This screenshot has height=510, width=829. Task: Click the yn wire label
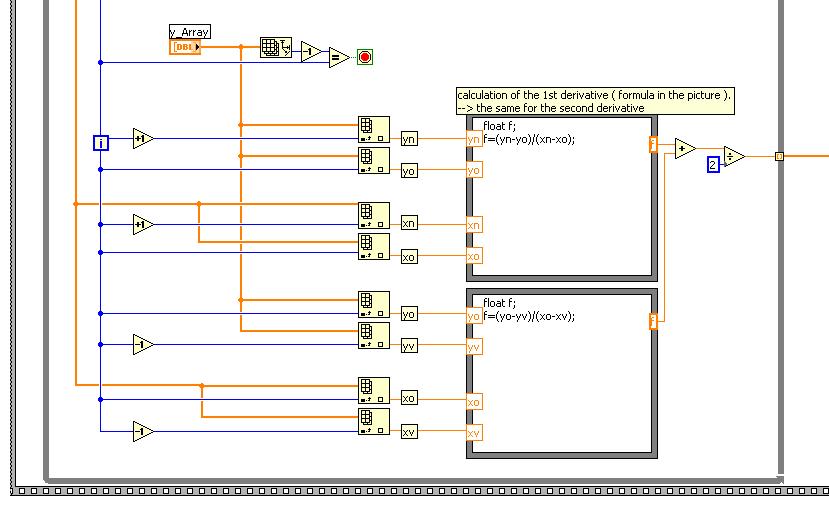pyautogui.click(x=409, y=139)
